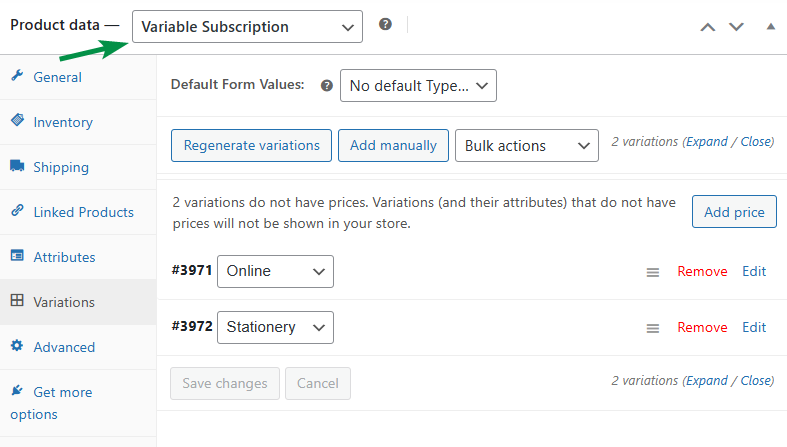The width and height of the screenshot is (787, 447).
Task: Click the help icon beside product type dropdown
Action: (x=385, y=25)
